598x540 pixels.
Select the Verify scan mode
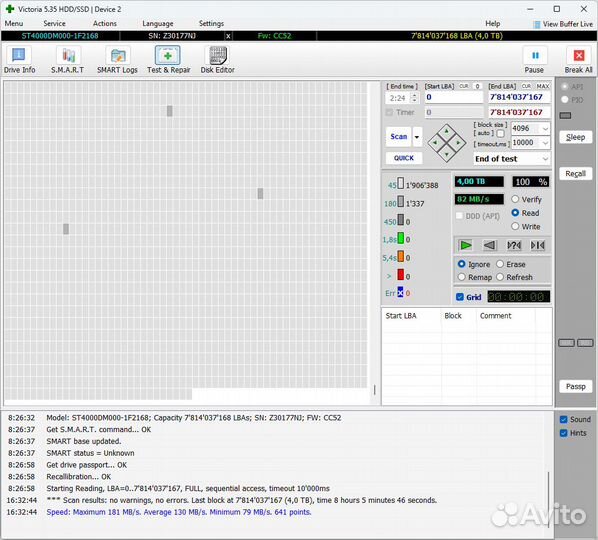tap(526, 199)
